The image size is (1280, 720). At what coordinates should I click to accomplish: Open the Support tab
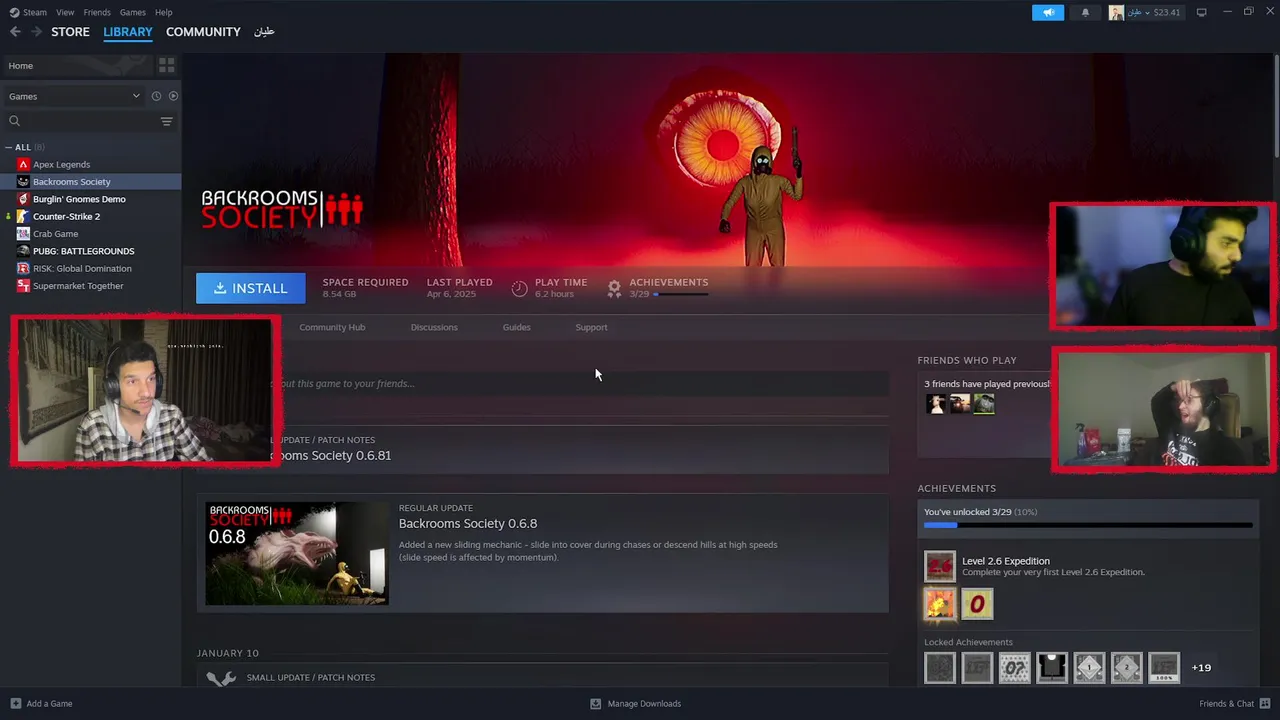click(x=591, y=327)
